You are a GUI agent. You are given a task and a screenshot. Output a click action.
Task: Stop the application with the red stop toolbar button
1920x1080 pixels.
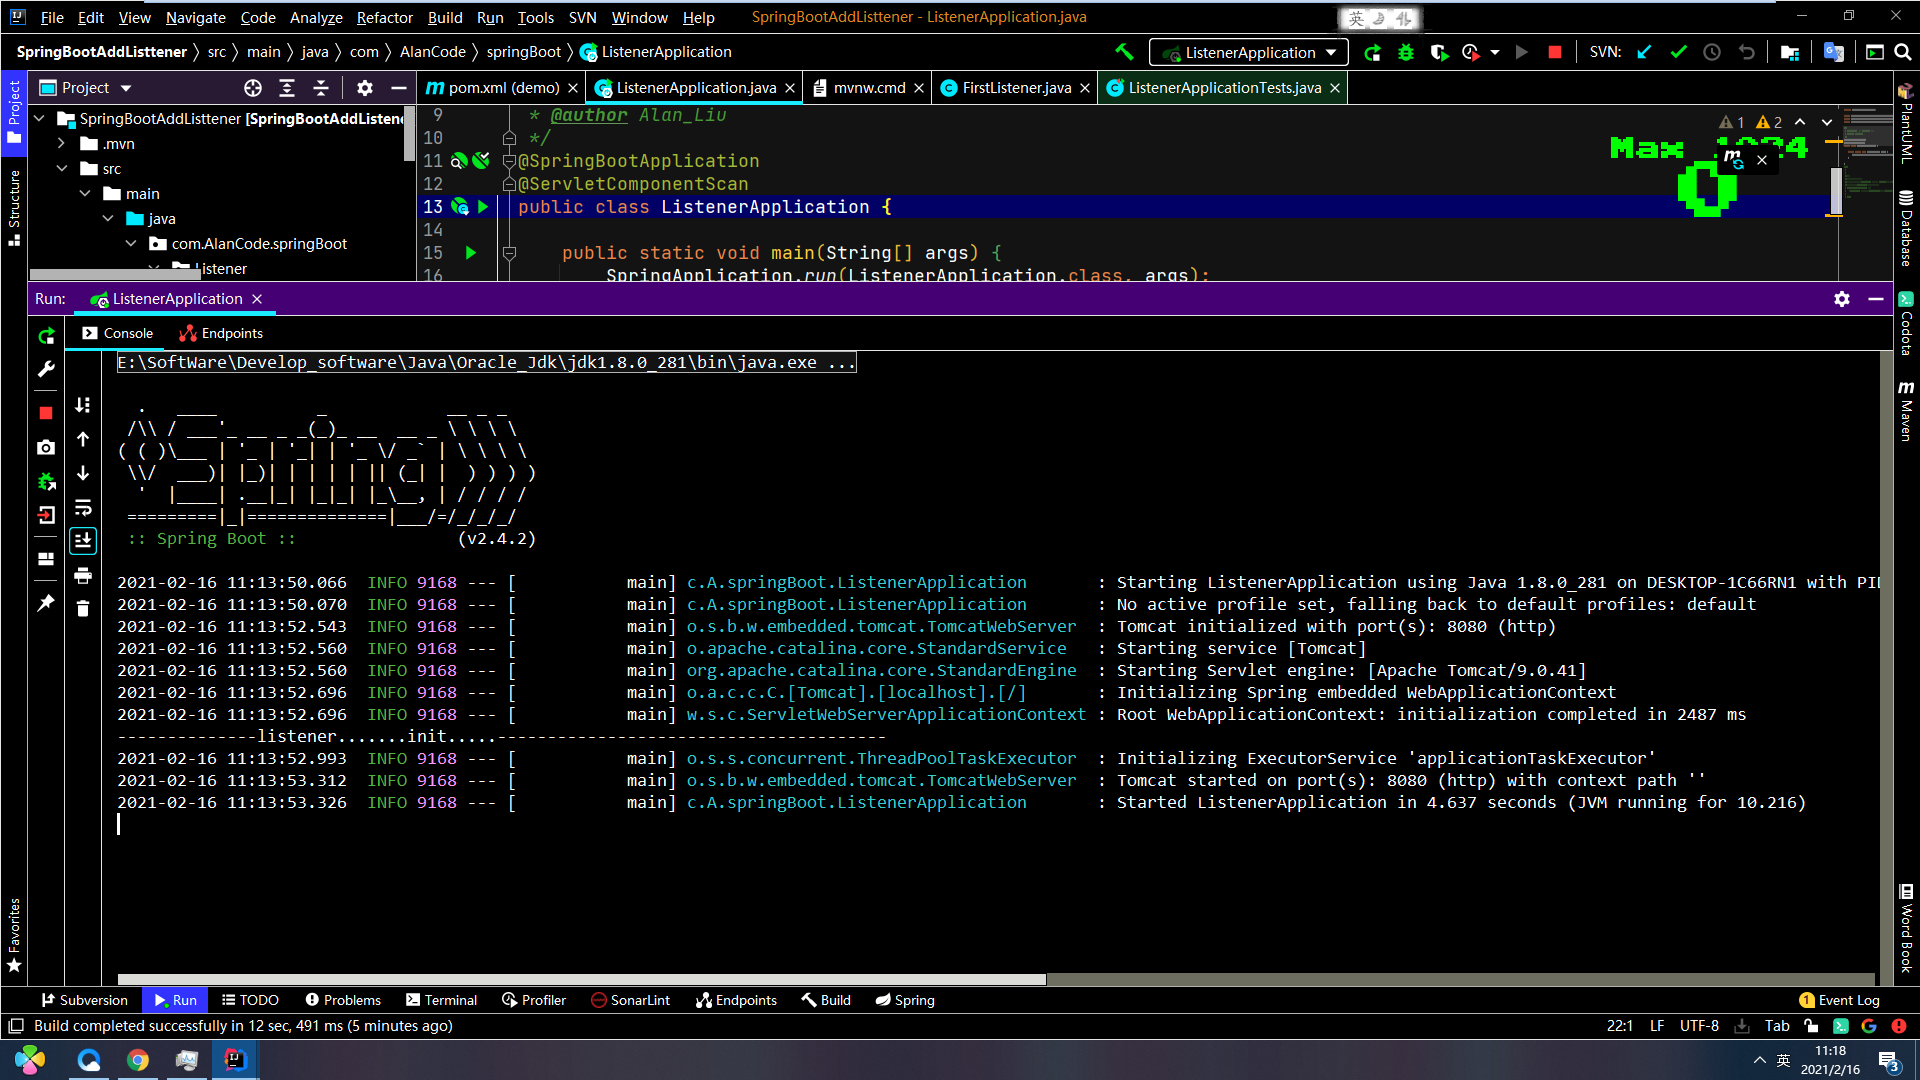tap(1554, 52)
